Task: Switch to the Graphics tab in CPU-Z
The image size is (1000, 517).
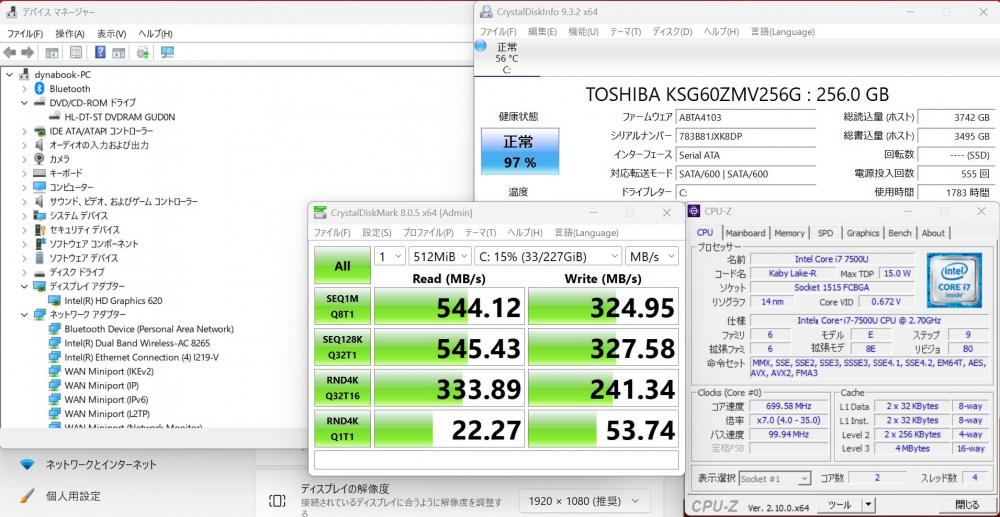Action: (x=863, y=233)
